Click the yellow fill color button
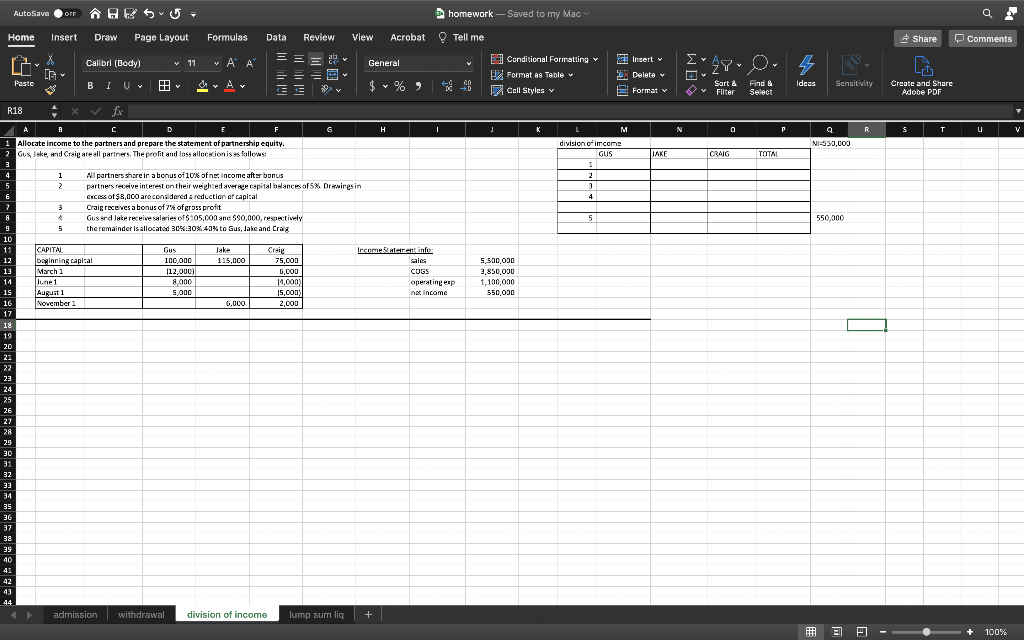The height and width of the screenshot is (640, 1024). pyautogui.click(x=202, y=86)
